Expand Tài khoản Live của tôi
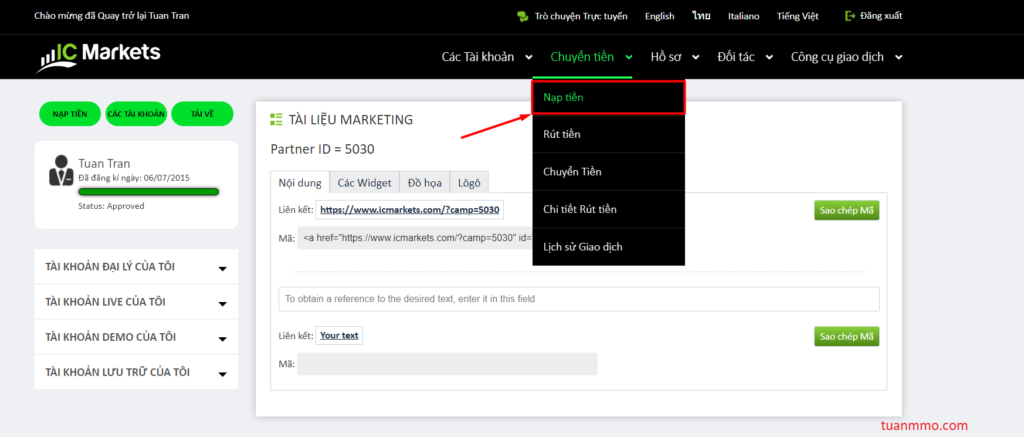This screenshot has height=437, width=1024. click(136, 302)
